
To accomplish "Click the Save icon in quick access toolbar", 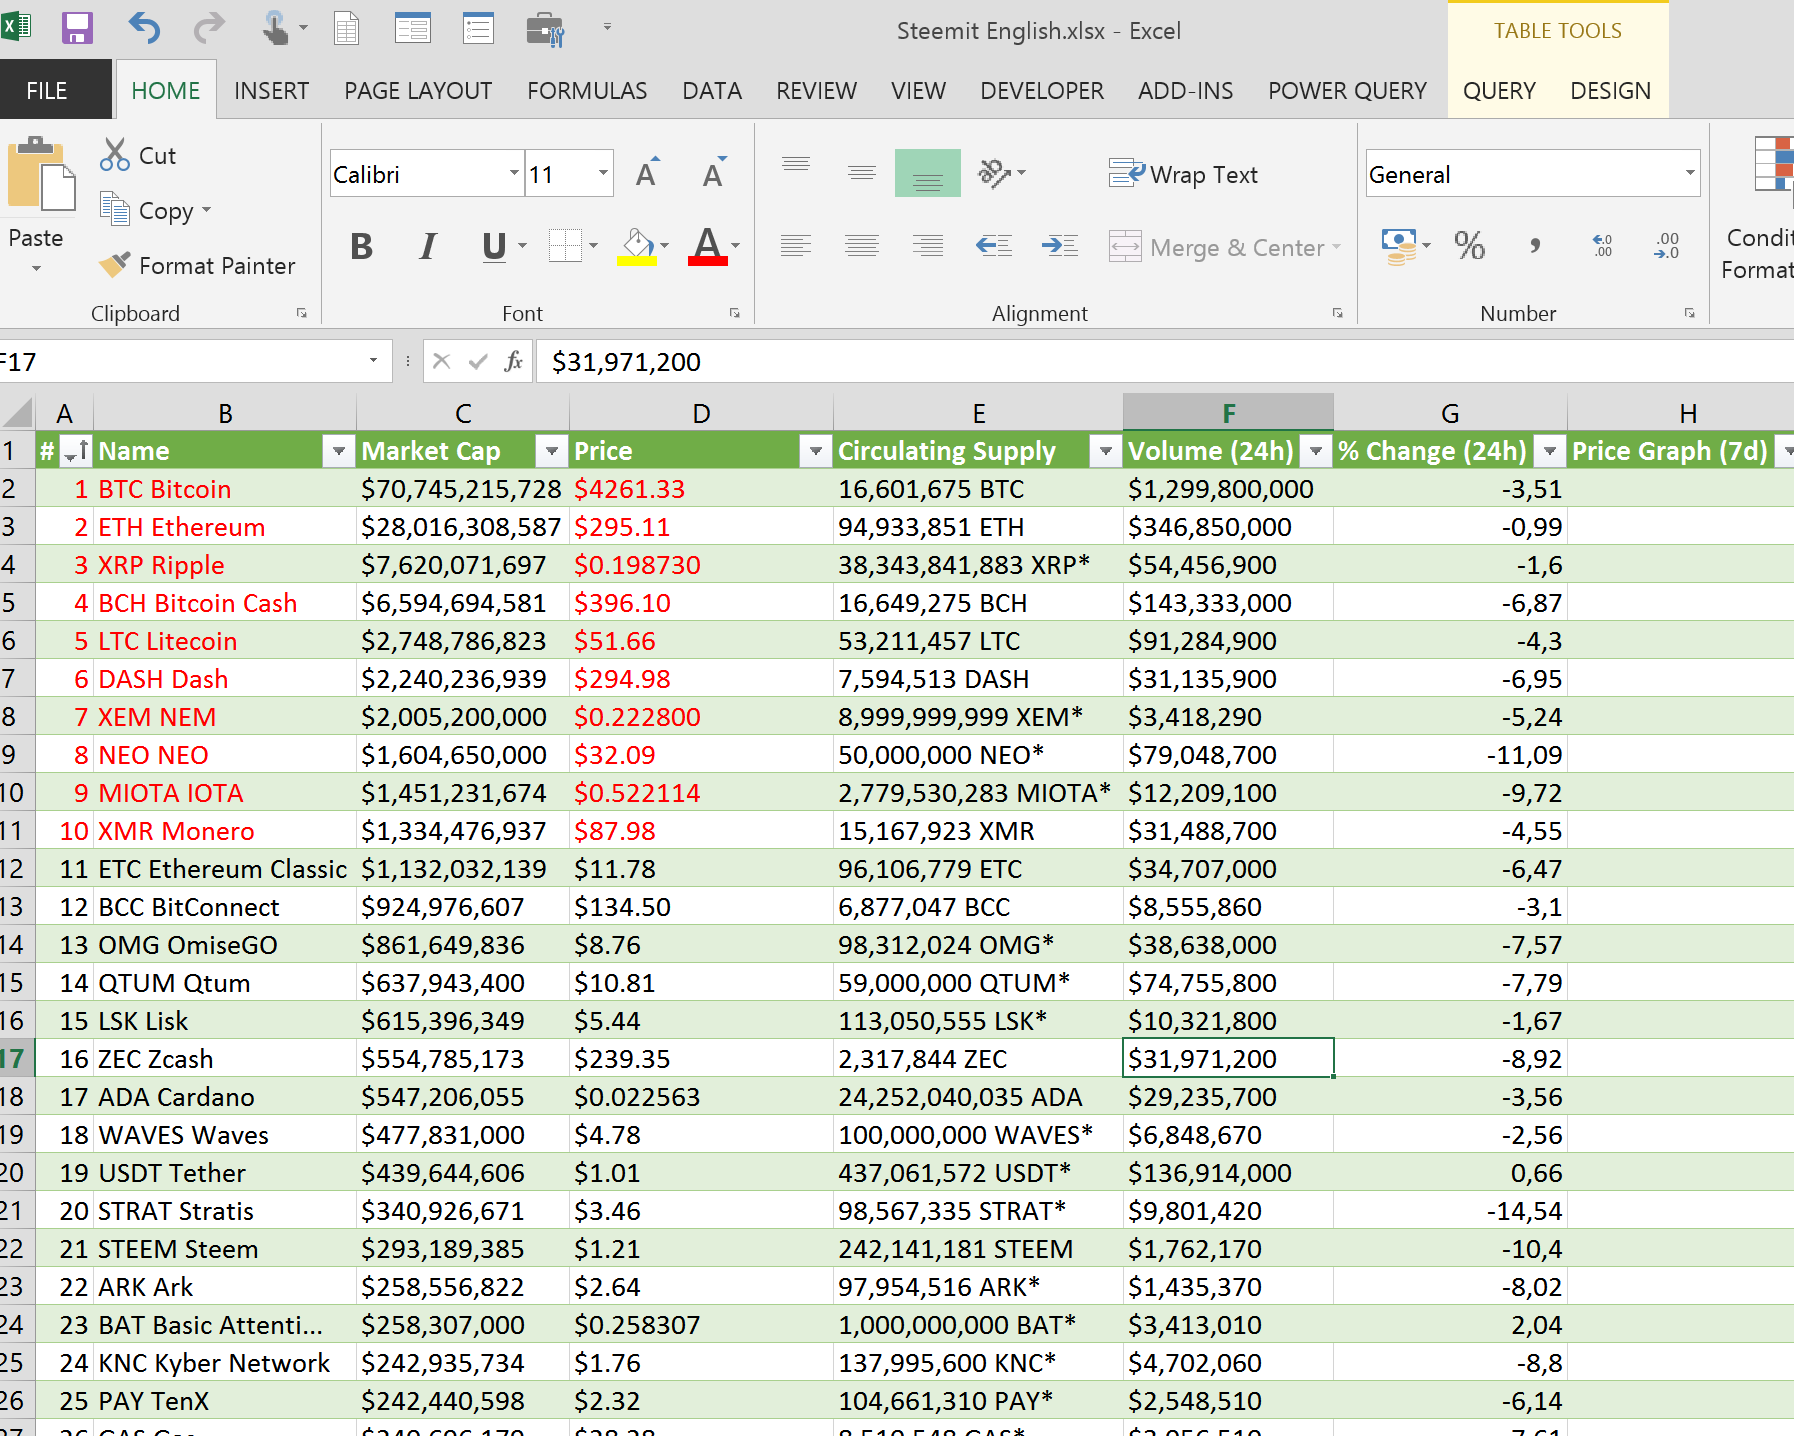I will coord(77,28).
